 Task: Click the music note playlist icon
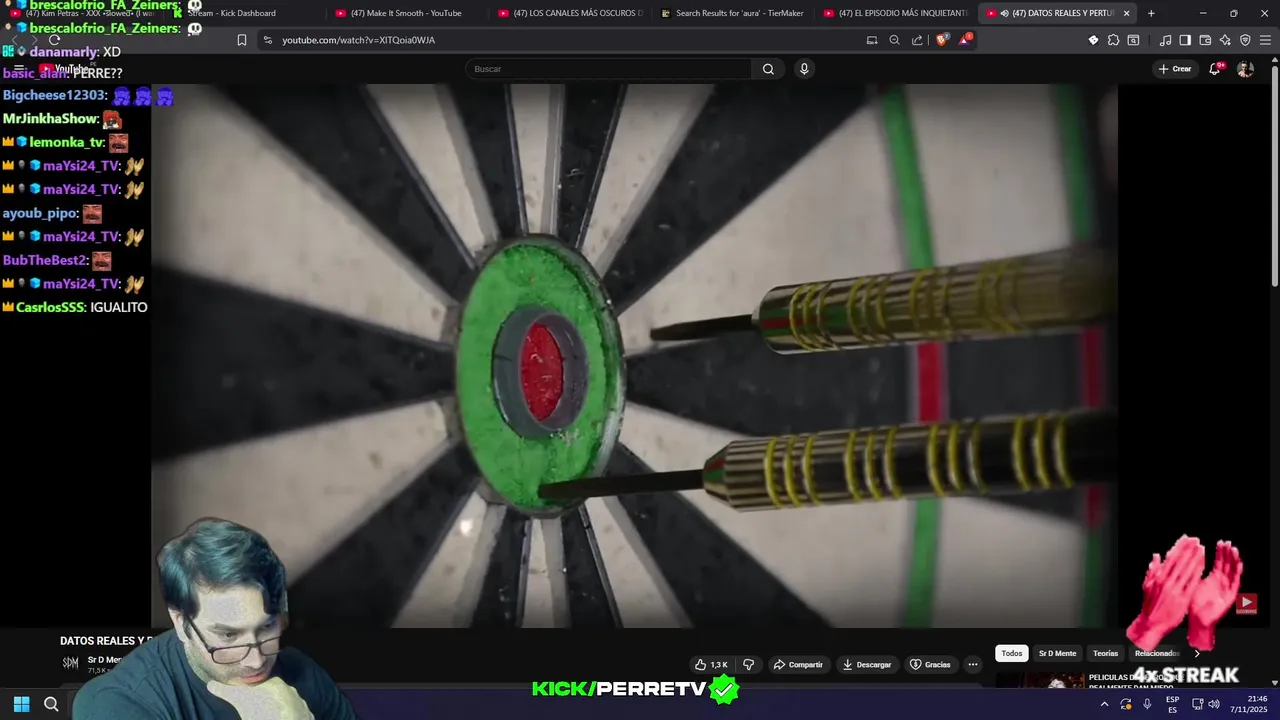tap(1165, 40)
